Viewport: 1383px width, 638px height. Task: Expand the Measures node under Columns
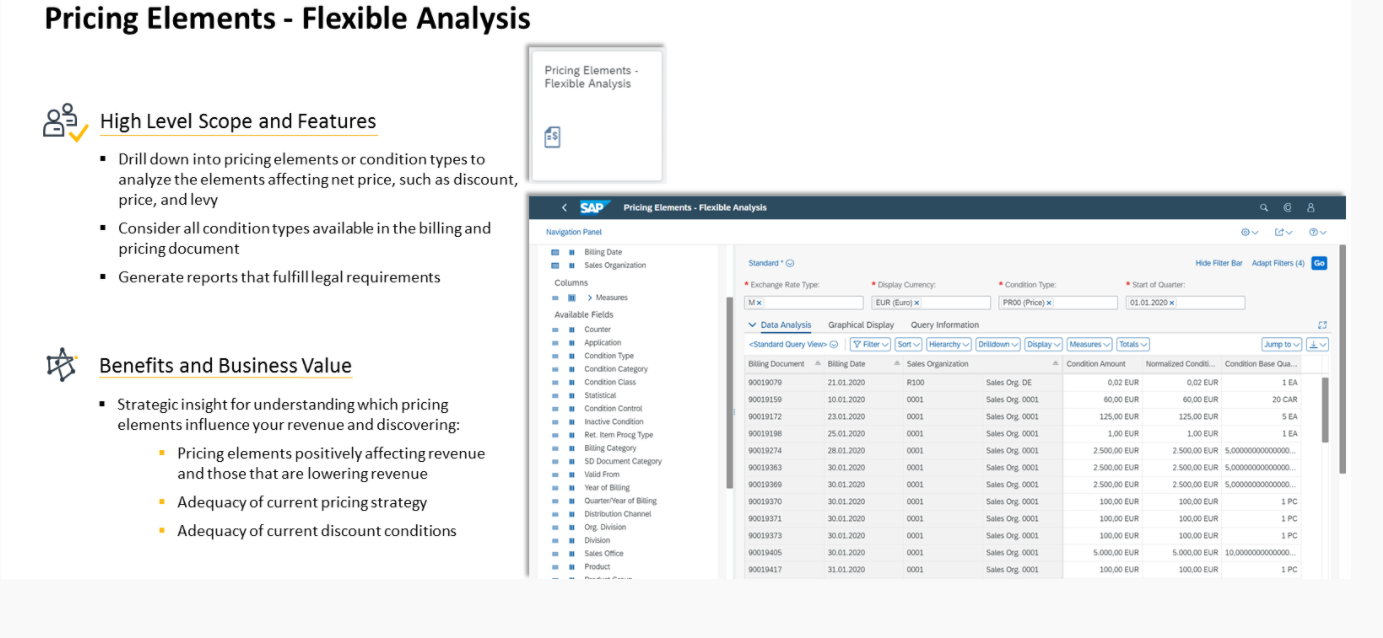[590, 298]
